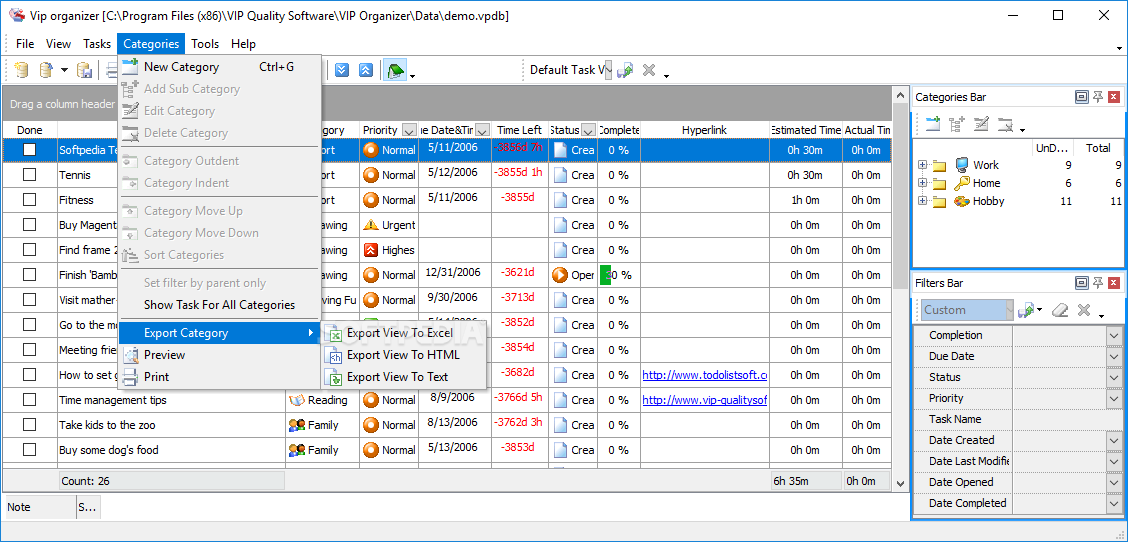The image size is (1128, 542).
Task: Click the Urgent warning icon in Priority column
Action: coord(370,225)
